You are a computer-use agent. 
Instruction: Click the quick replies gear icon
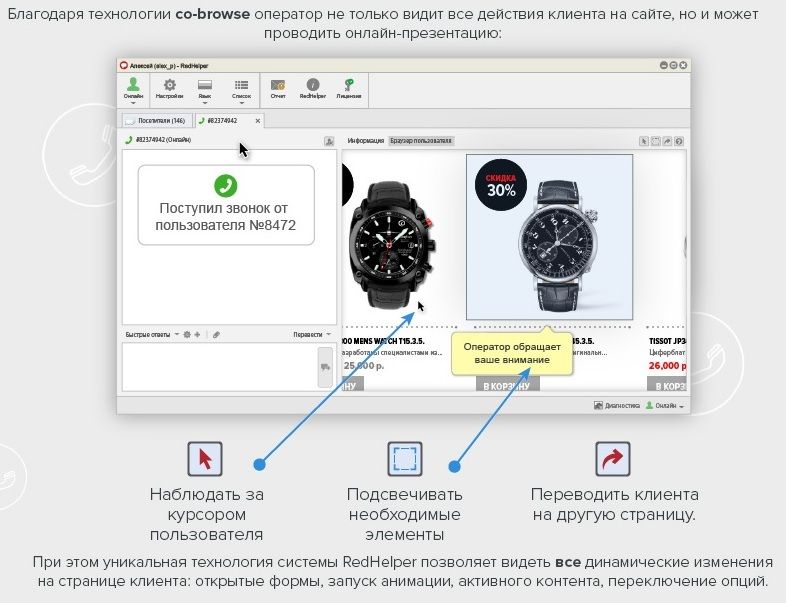pos(187,334)
